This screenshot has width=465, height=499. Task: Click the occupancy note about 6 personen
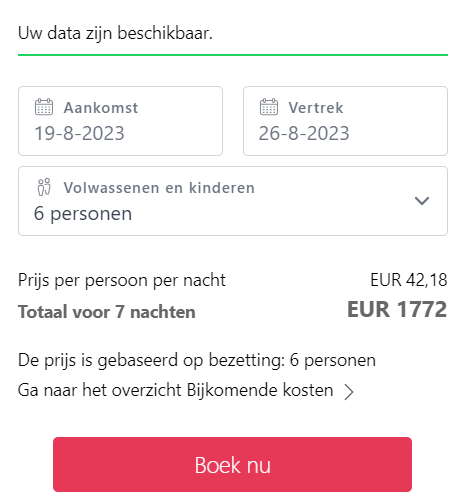[x=197, y=360]
